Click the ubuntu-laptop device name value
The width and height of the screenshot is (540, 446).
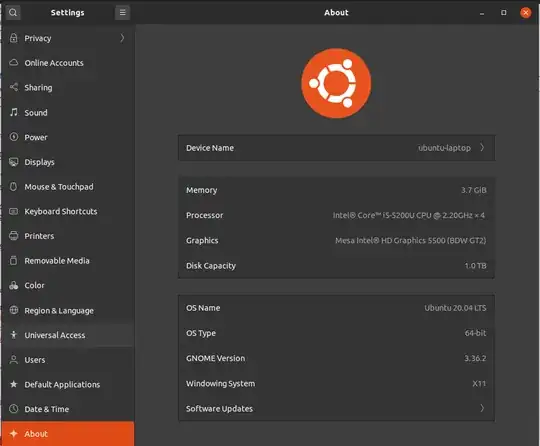(x=444, y=148)
